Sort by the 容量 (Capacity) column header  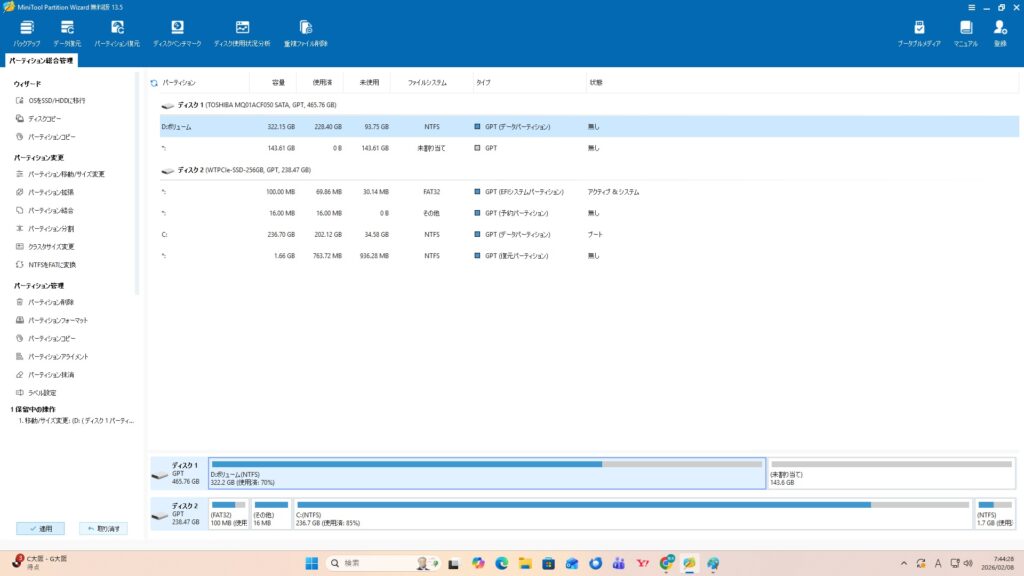tap(278, 83)
